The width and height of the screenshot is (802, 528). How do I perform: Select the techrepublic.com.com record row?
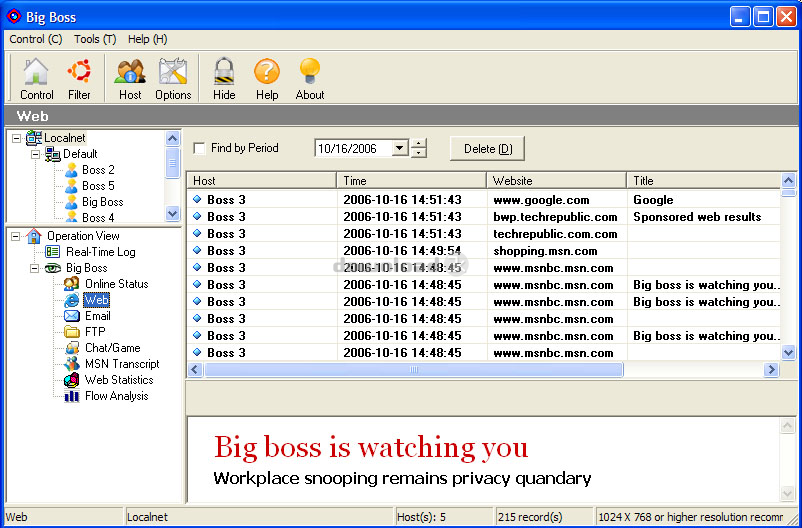(x=483, y=234)
